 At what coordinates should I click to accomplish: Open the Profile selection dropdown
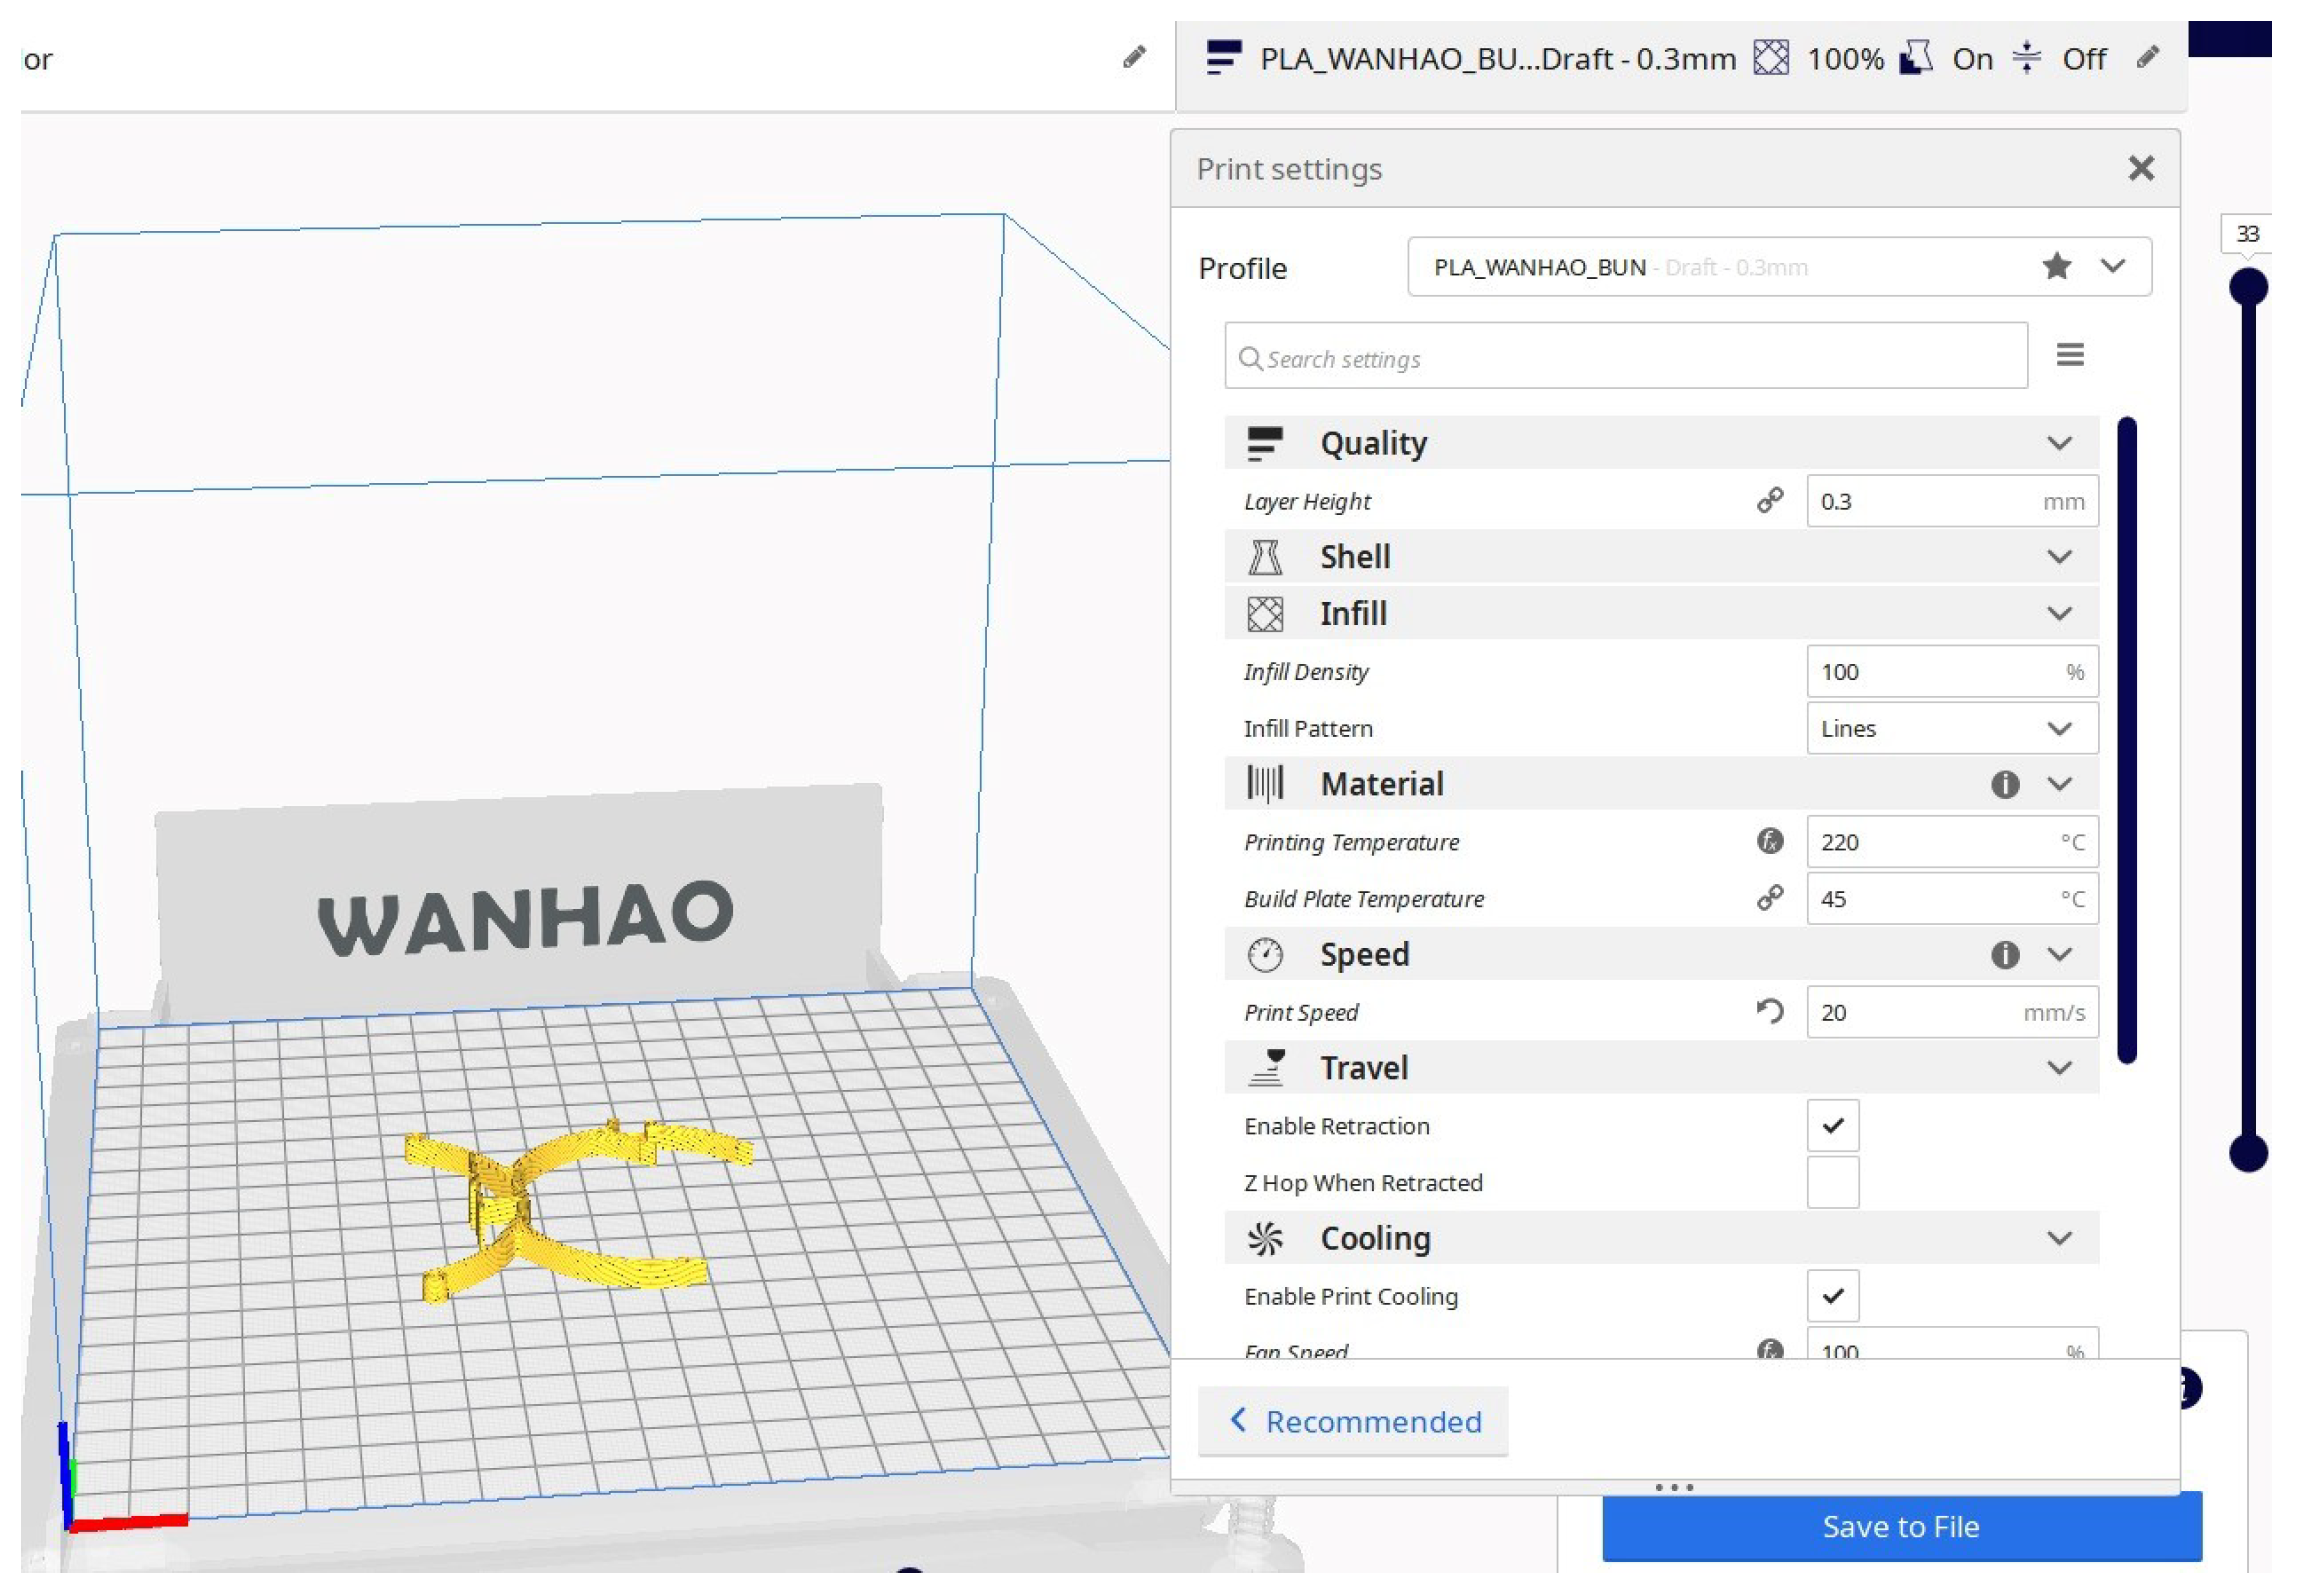coord(2112,266)
